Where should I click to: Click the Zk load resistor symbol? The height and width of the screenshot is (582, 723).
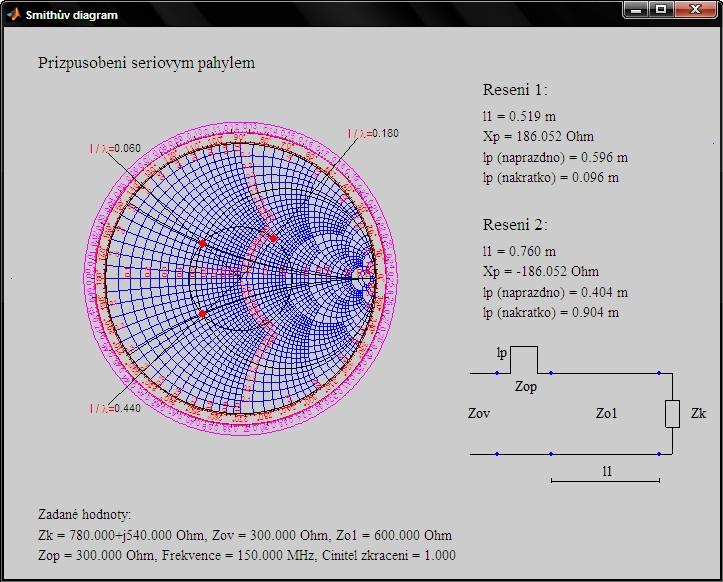tap(672, 414)
